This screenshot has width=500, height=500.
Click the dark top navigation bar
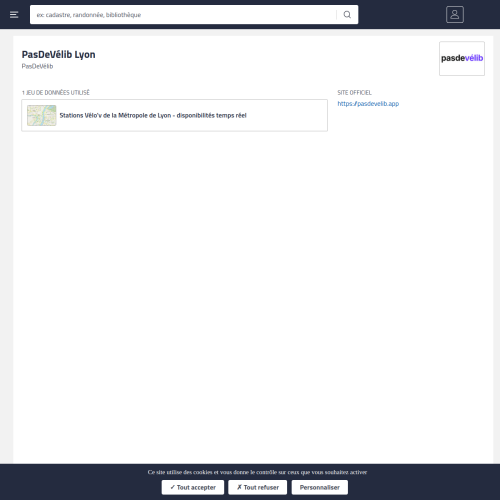[400, 15]
